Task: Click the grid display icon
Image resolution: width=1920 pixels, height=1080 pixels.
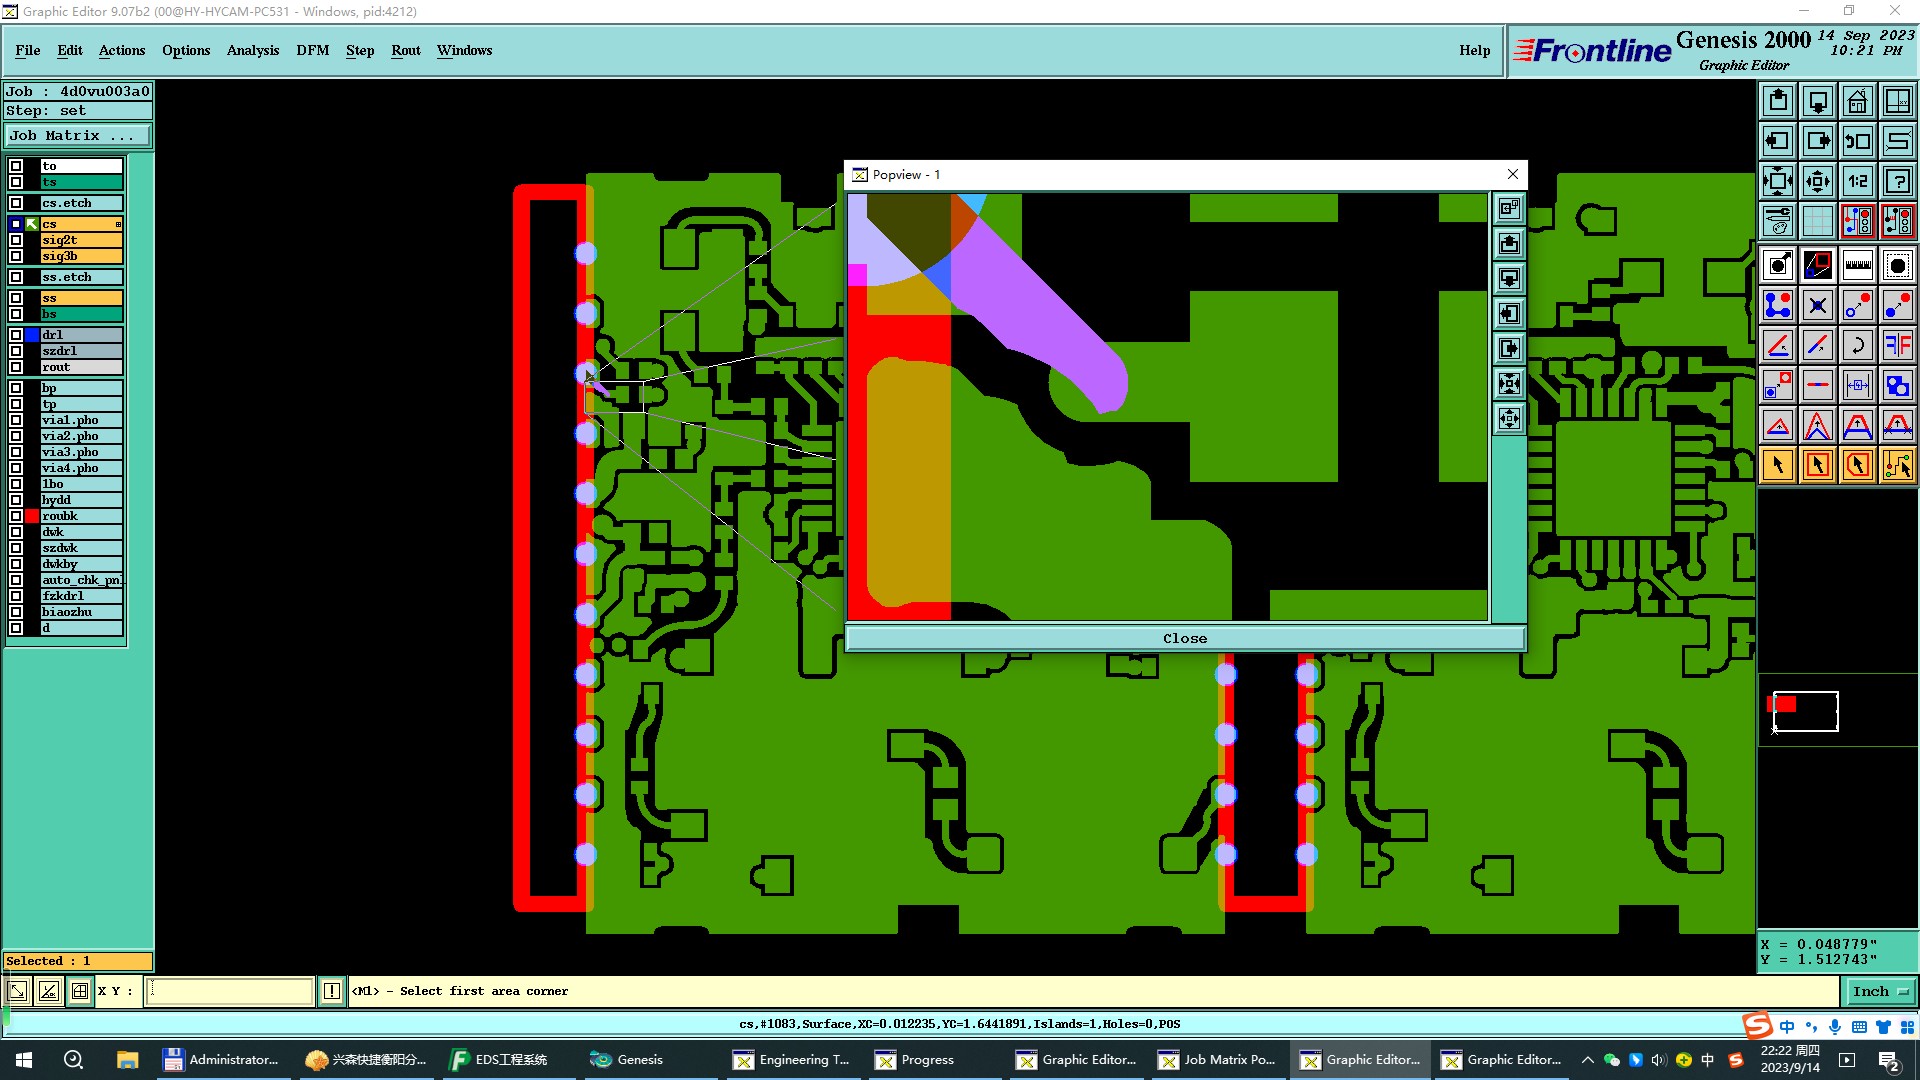Action: (1817, 221)
